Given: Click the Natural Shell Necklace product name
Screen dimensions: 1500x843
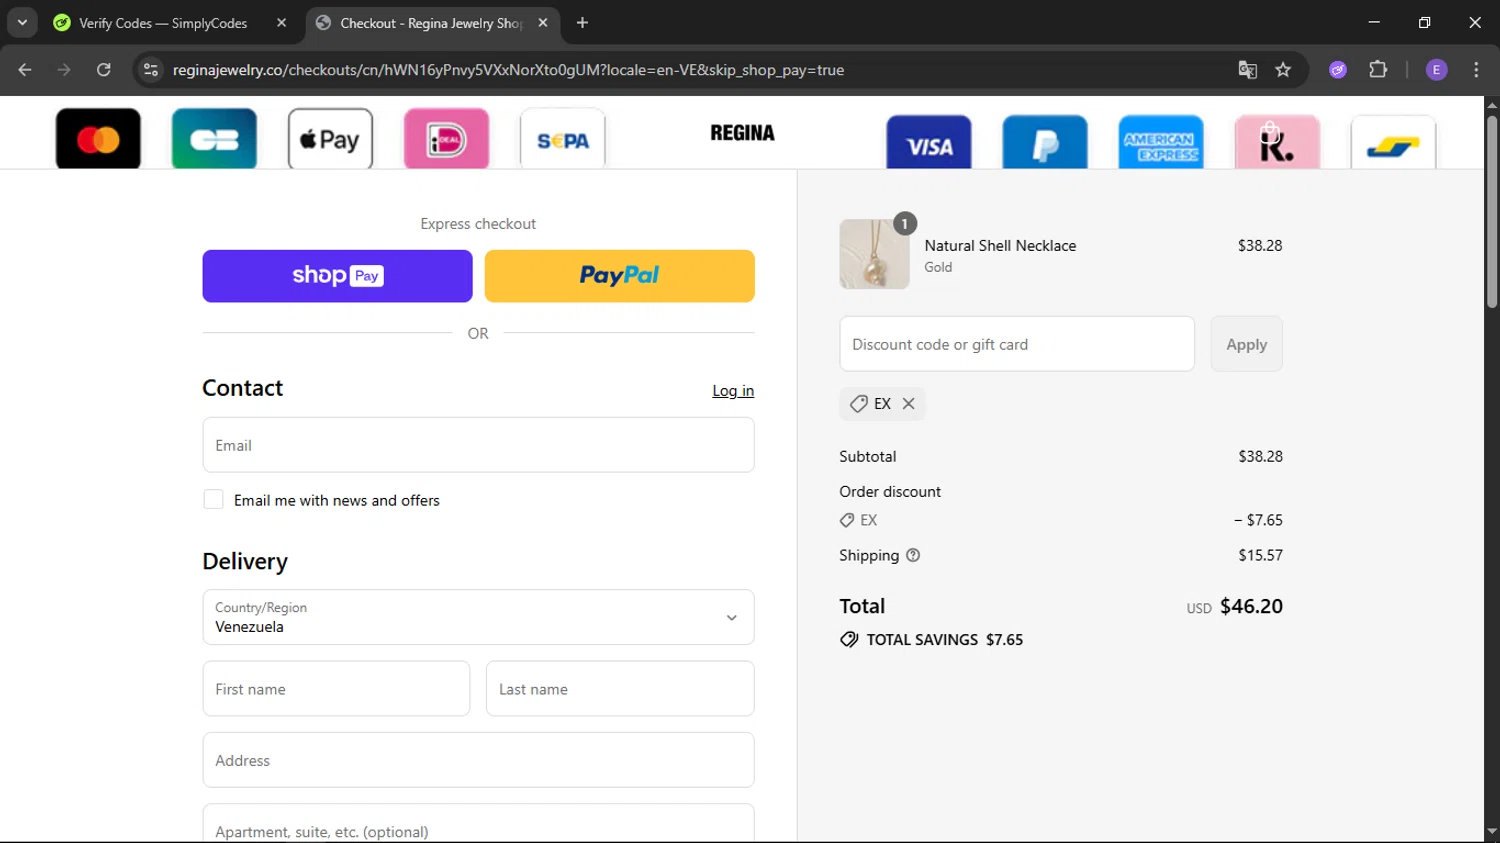Looking at the screenshot, I should pos(1000,246).
